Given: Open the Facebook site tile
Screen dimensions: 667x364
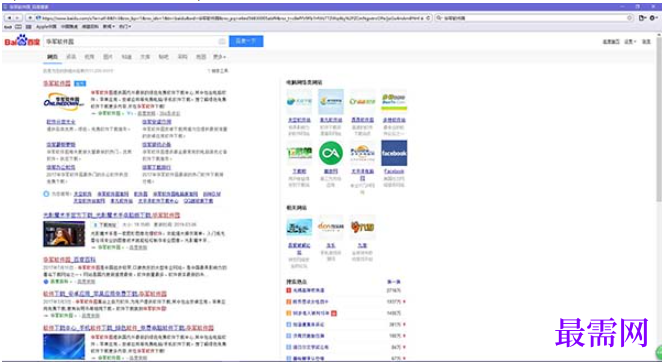Looking at the screenshot, I should click(x=394, y=153).
